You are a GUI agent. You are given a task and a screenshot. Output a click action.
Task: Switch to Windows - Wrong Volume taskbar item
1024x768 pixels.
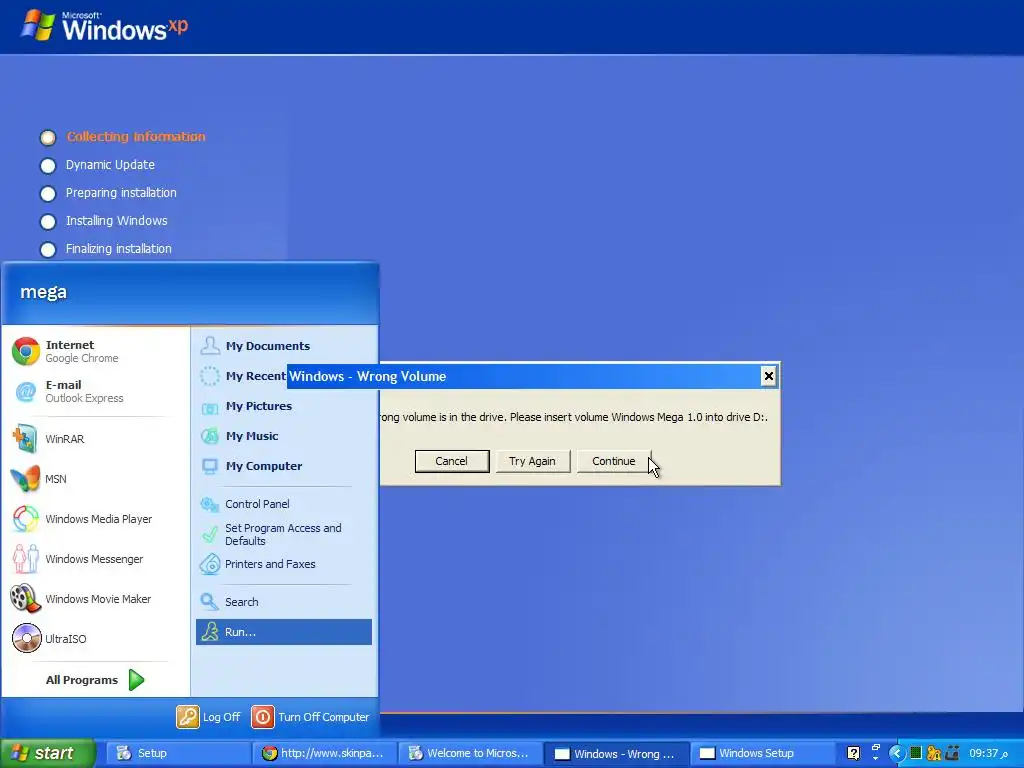(616, 753)
